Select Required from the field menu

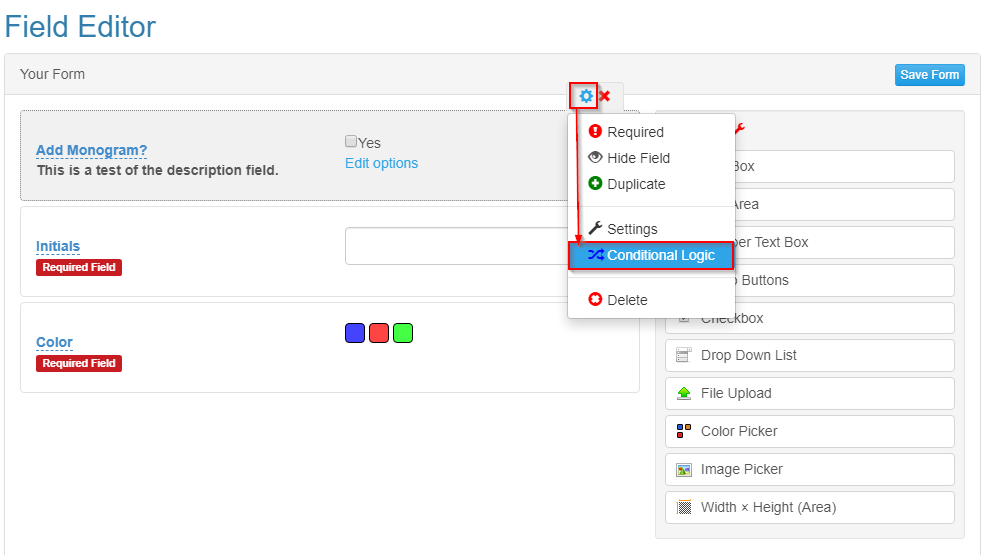651,132
